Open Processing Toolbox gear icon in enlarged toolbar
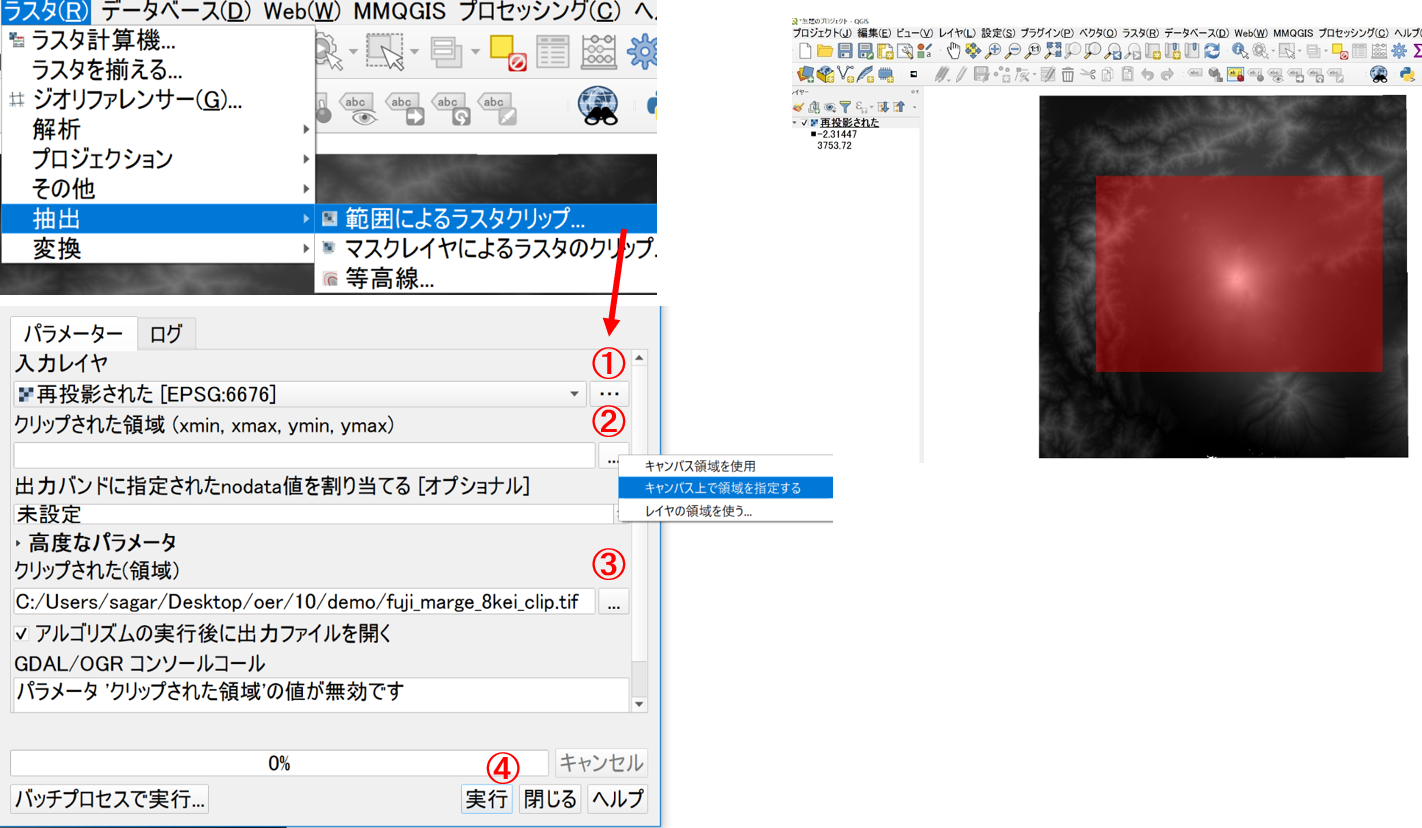This screenshot has width=1422, height=828. coord(642,51)
